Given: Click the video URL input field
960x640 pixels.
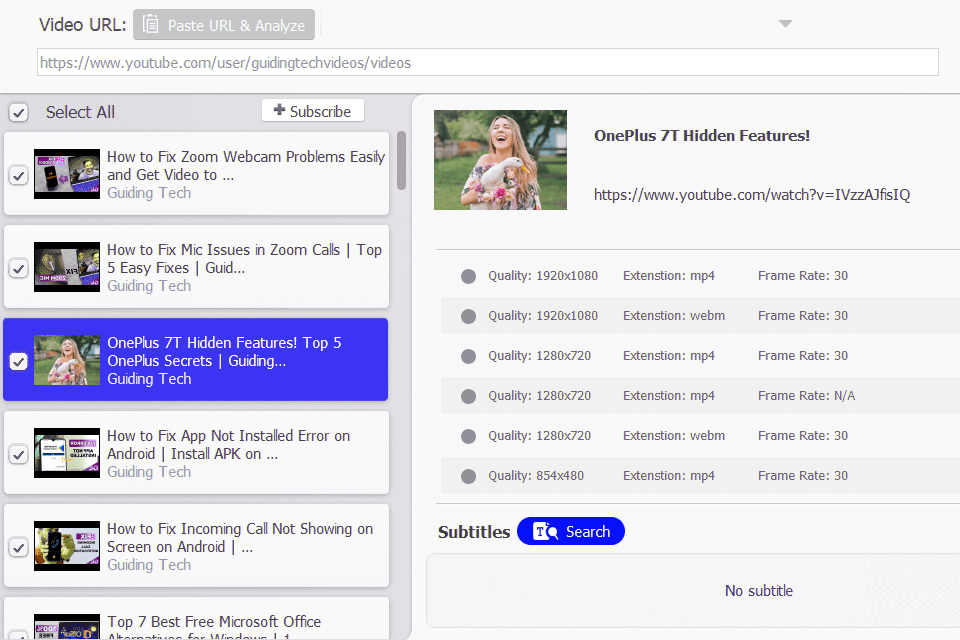Looking at the screenshot, I should tap(487, 62).
